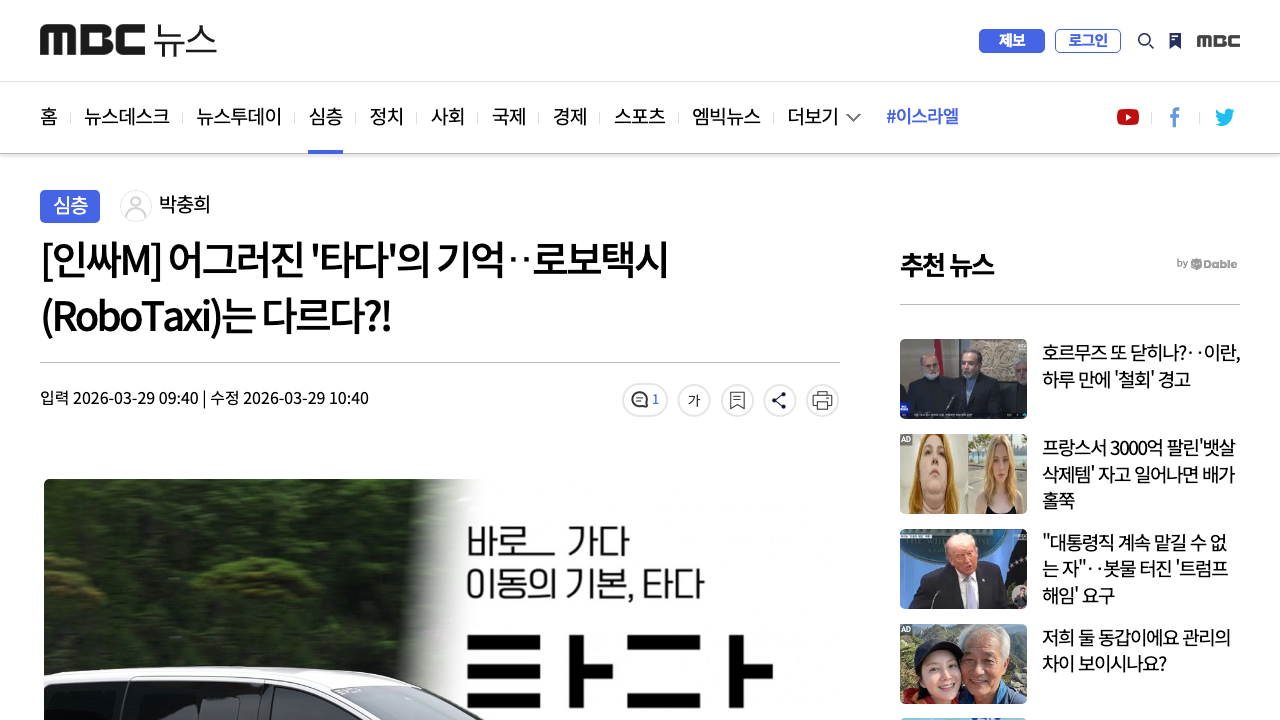This screenshot has width=1280, height=720.
Task: Open 경제 section
Action: [x=570, y=117]
